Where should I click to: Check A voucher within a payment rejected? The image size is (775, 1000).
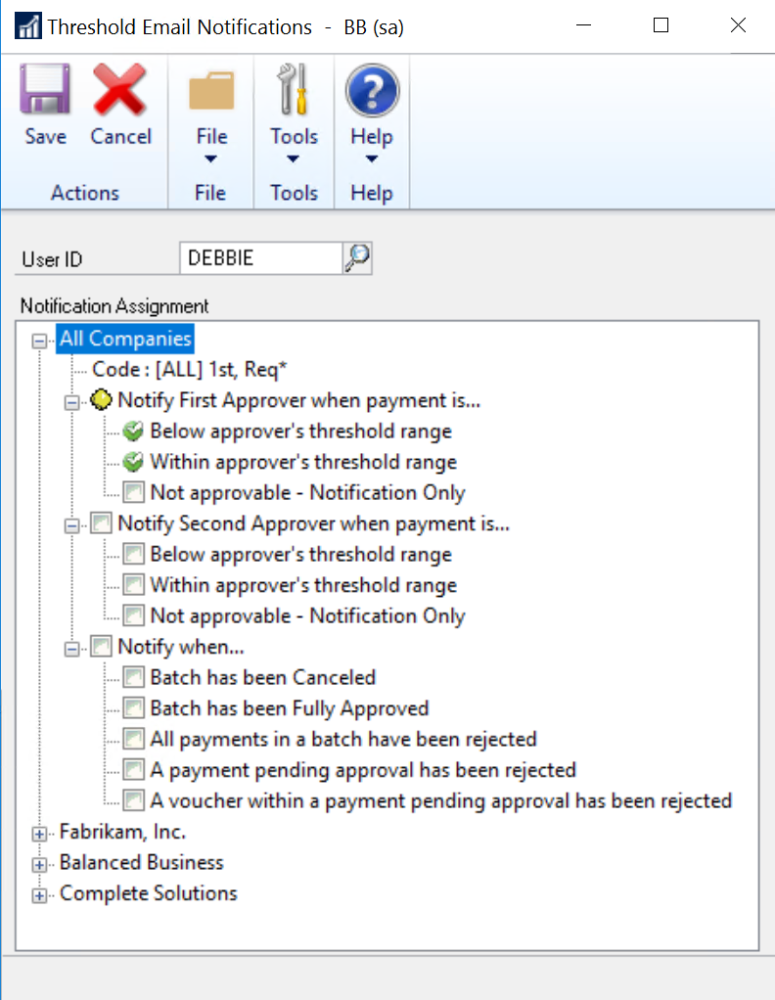point(133,800)
